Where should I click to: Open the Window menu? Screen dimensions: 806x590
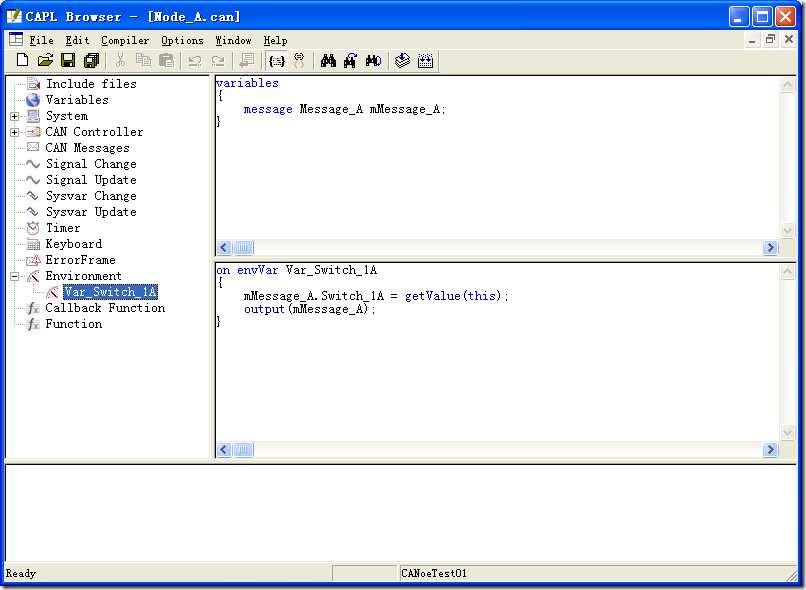pos(233,40)
